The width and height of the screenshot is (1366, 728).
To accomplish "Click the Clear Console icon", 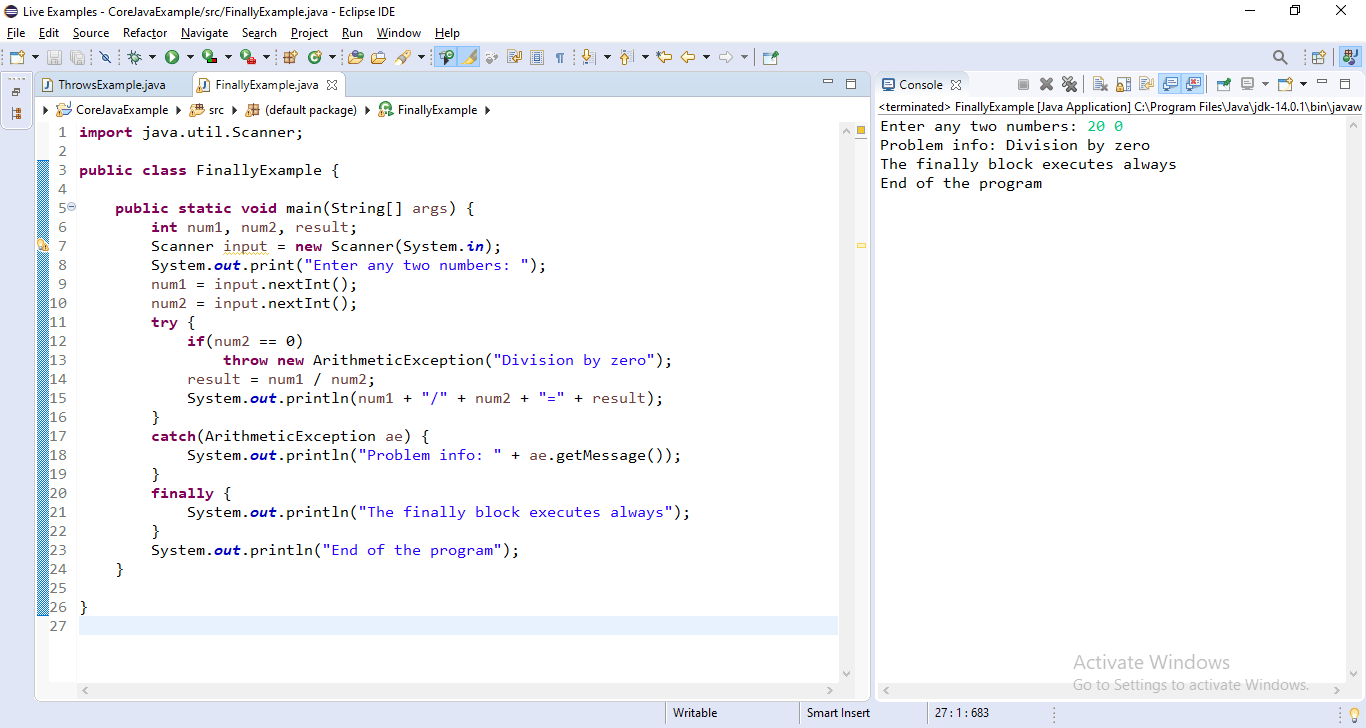I will (1100, 84).
